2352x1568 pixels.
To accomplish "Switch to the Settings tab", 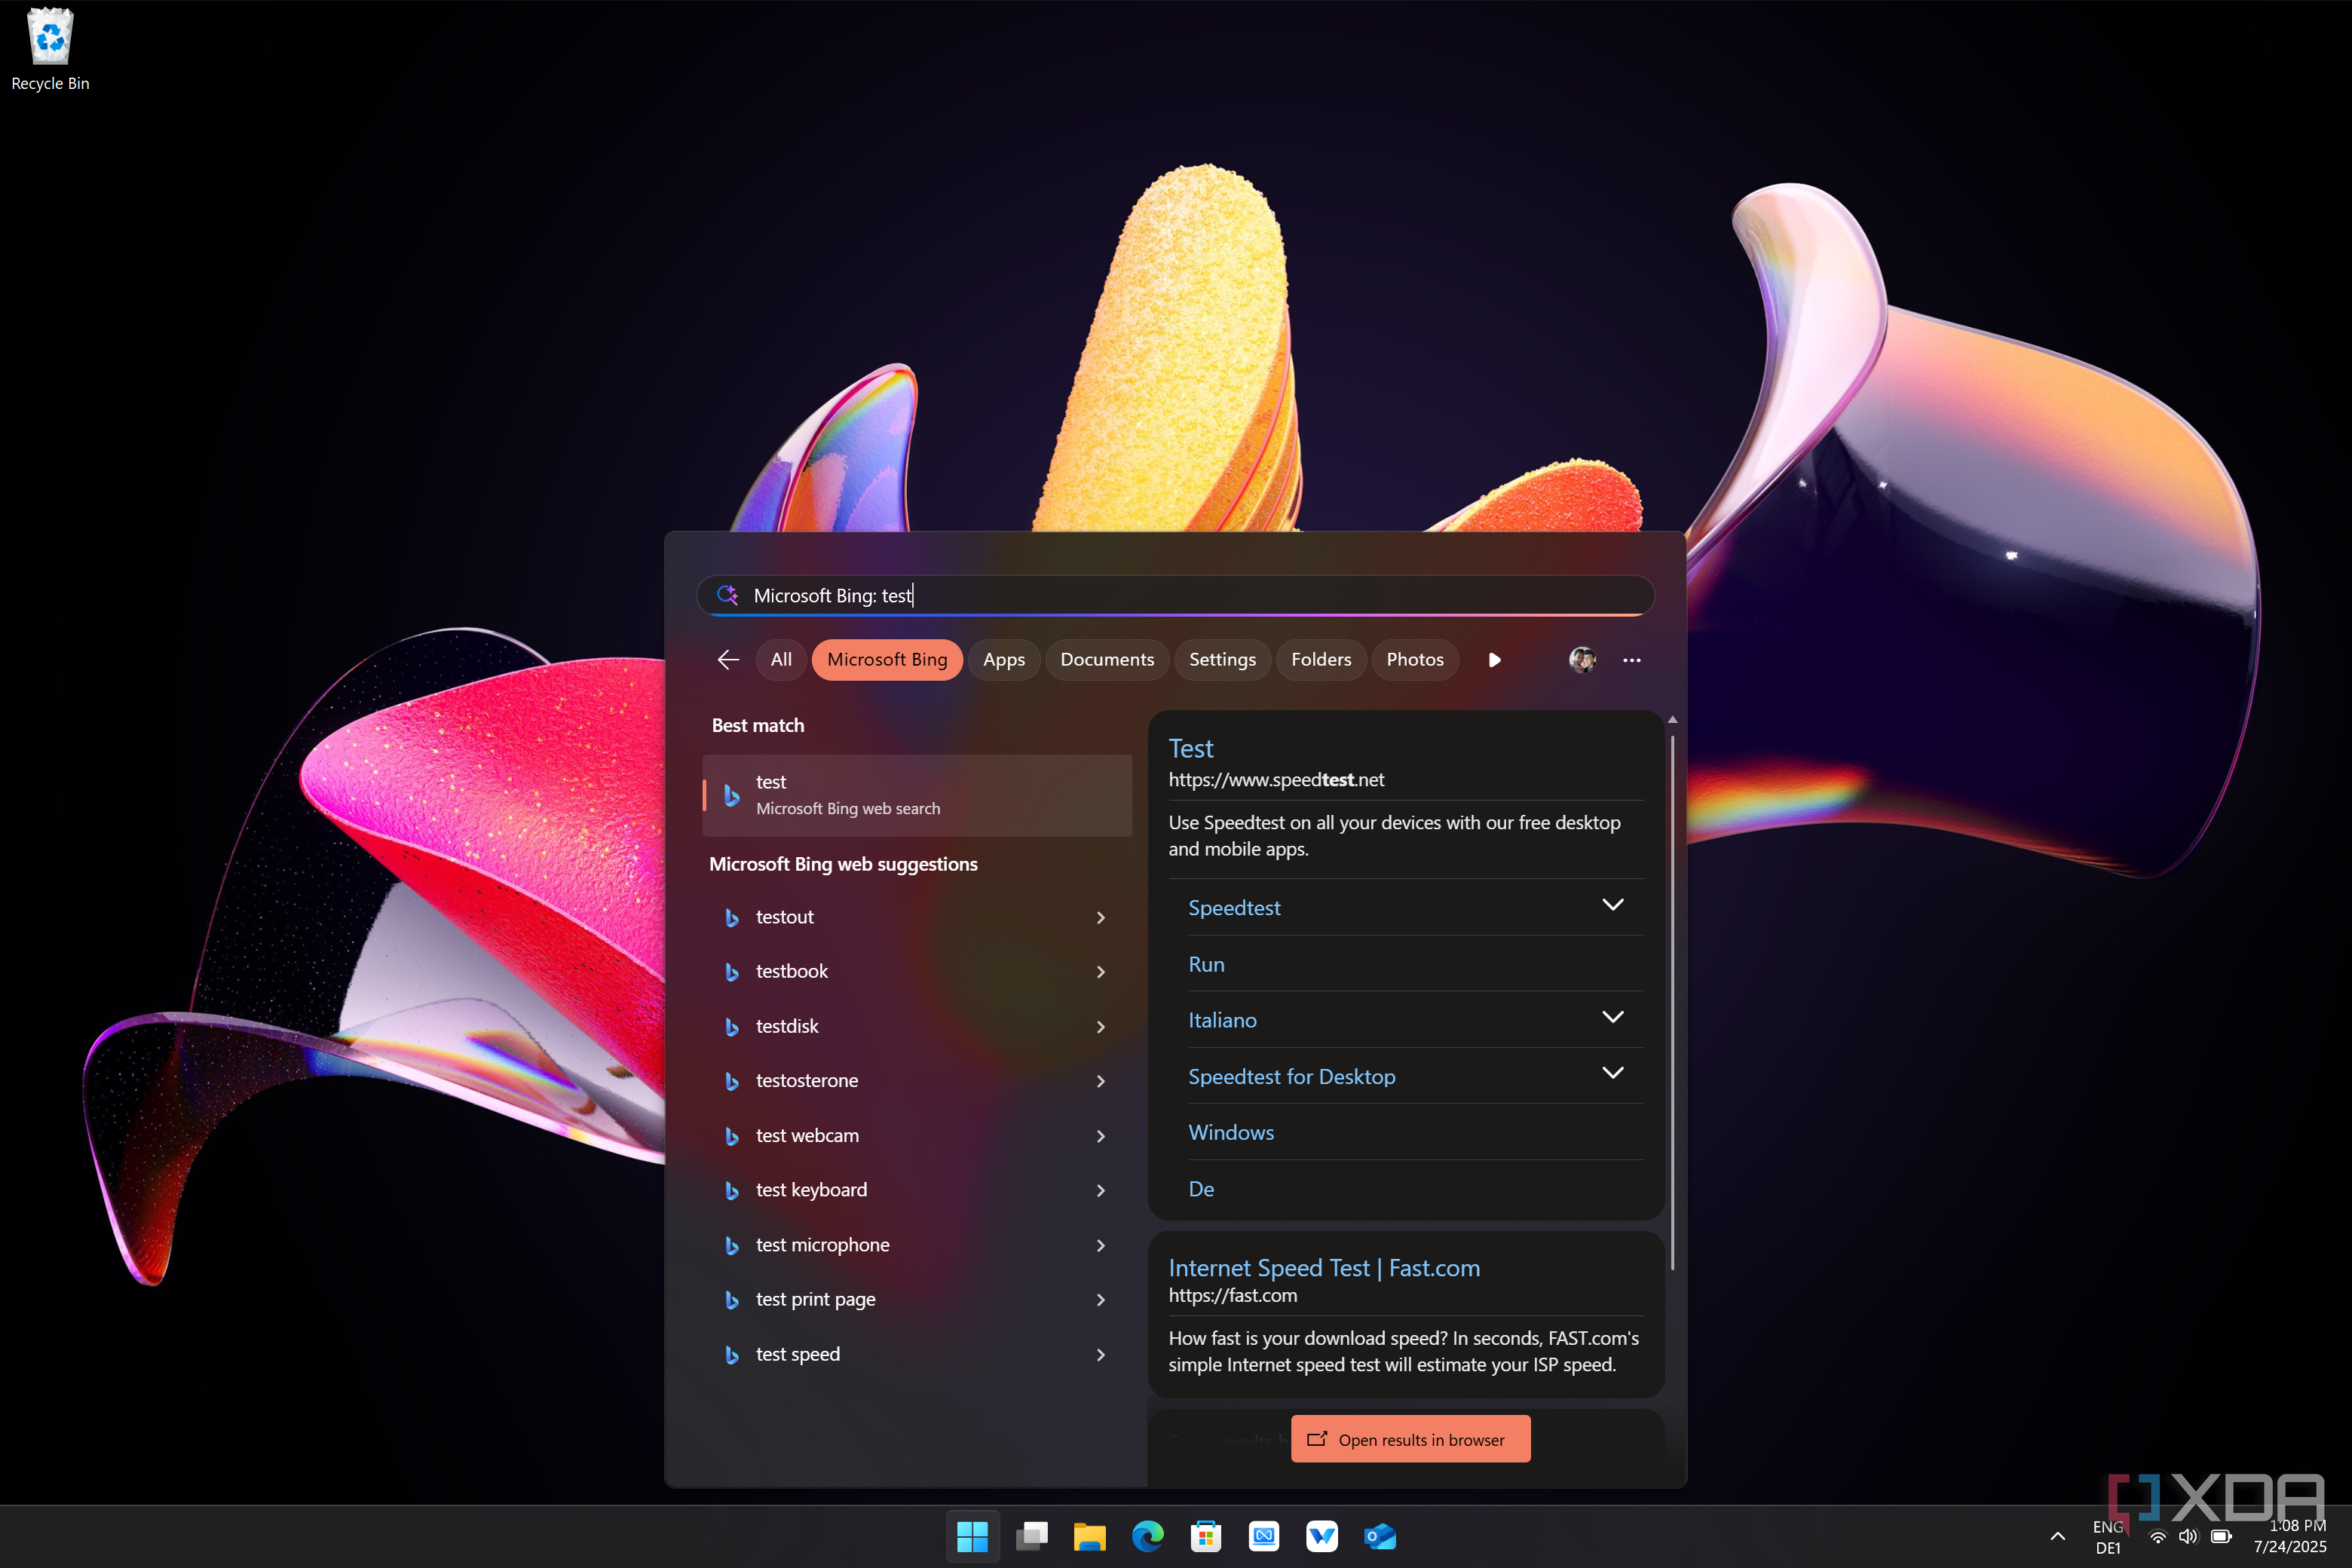I will click(x=1222, y=660).
